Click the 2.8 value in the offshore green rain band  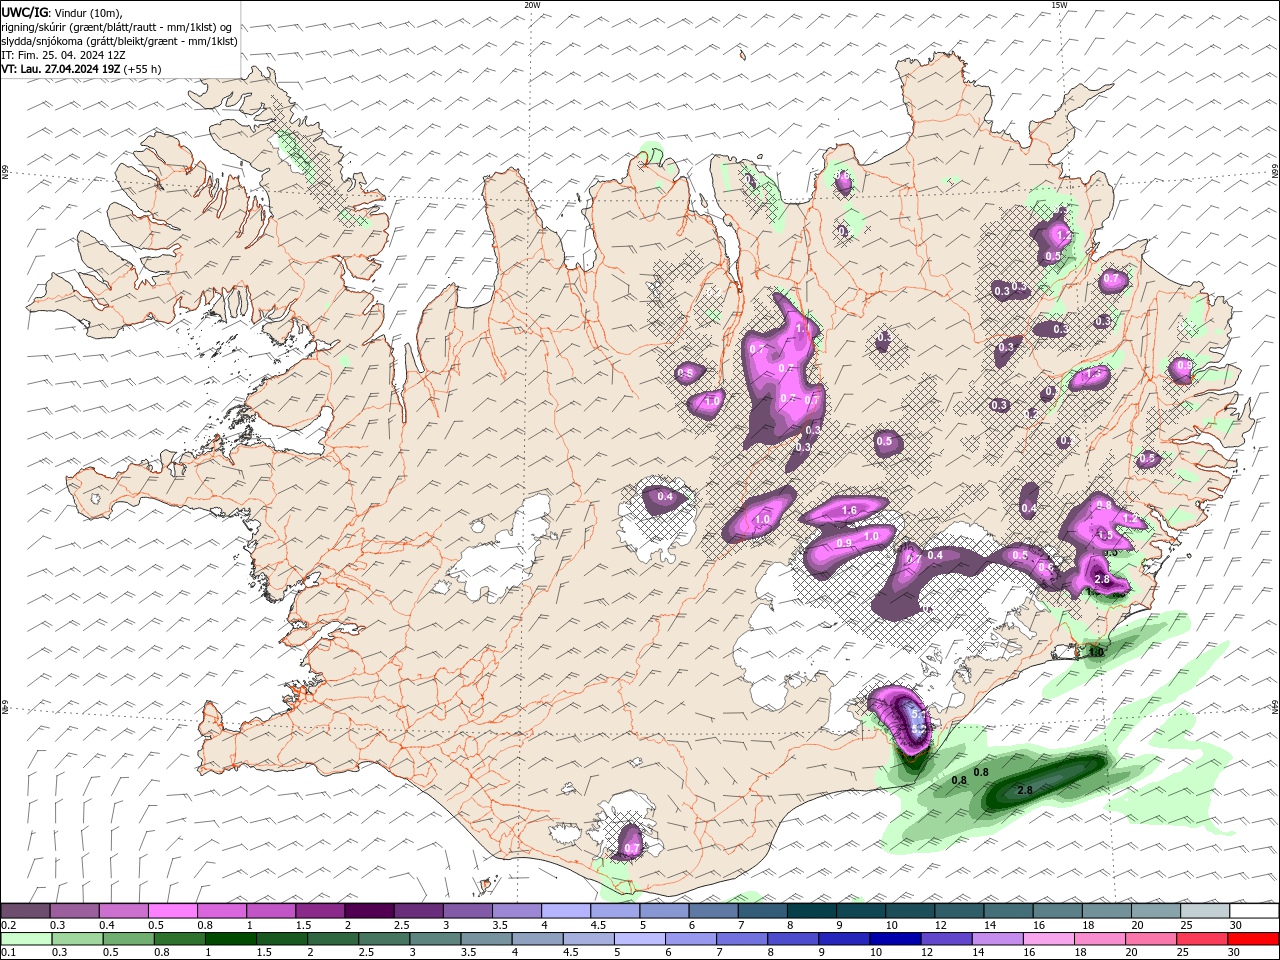click(1025, 790)
